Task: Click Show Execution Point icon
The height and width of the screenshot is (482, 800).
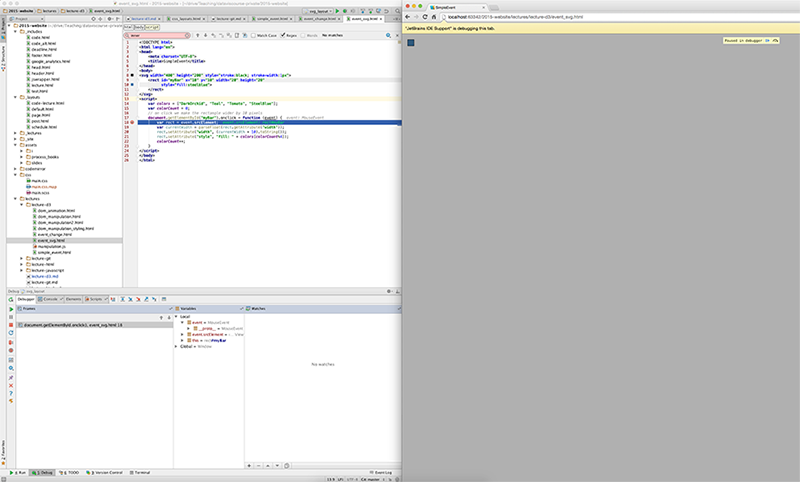Action: click(x=113, y=299)
